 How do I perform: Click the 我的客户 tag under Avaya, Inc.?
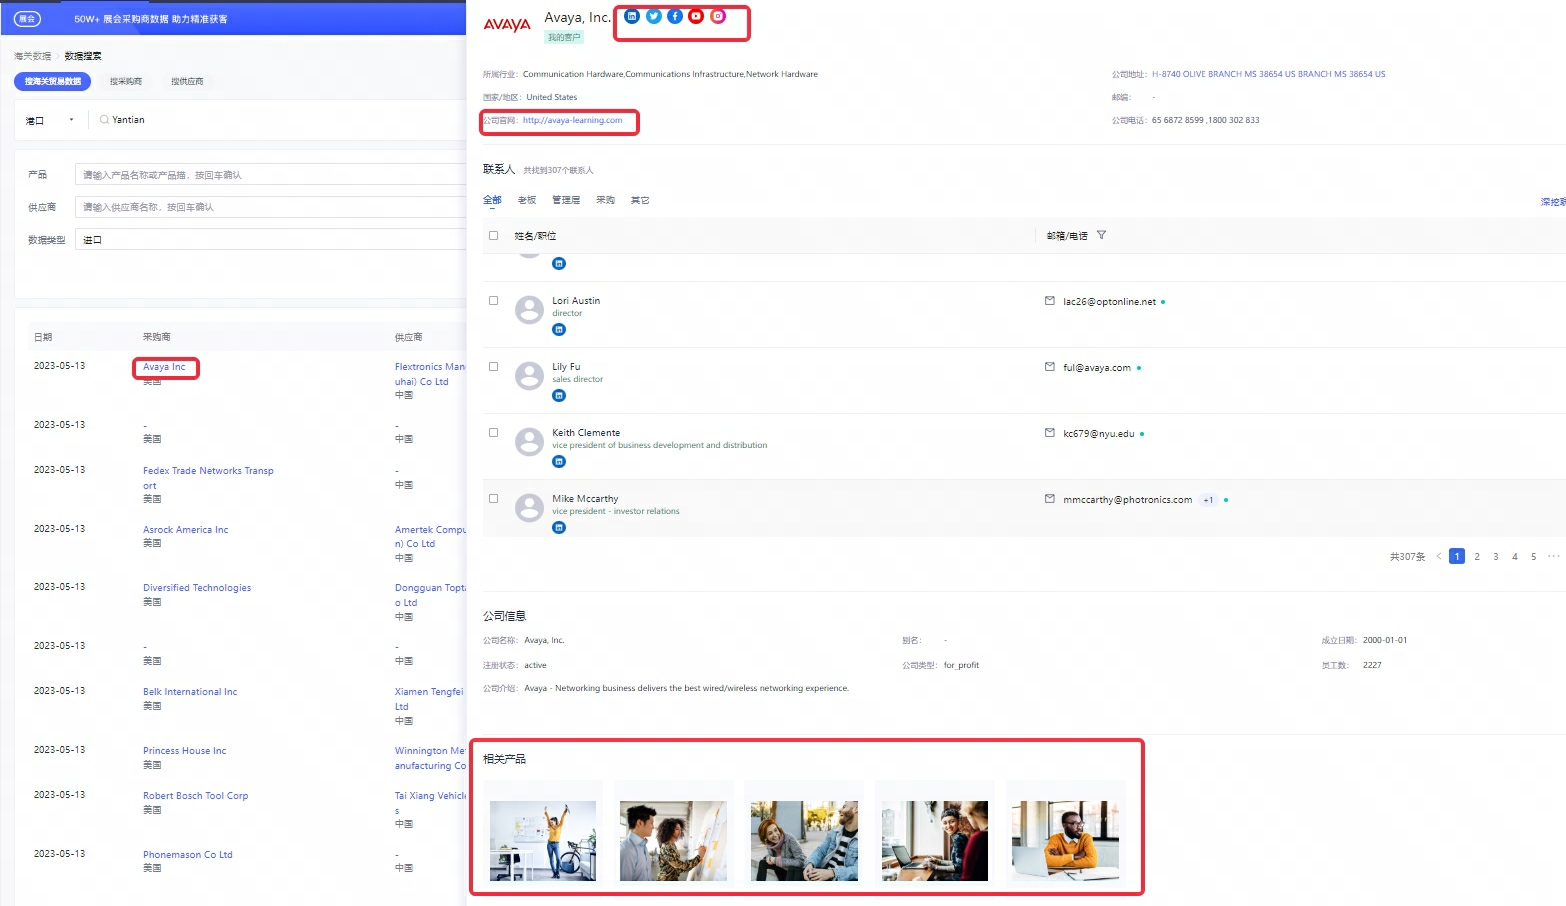[564, 37]
